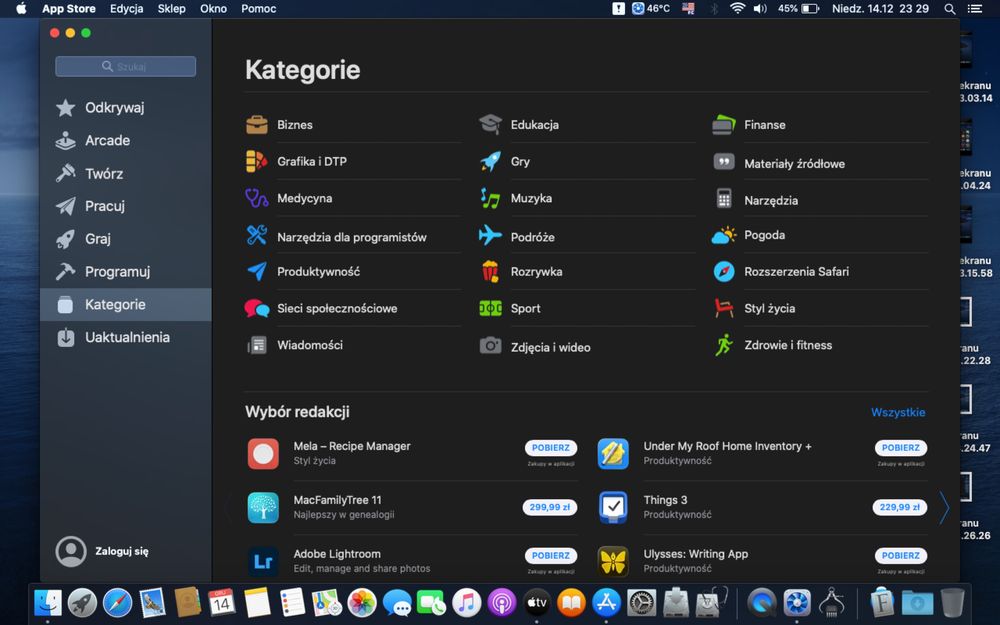The image size is (1000, 625).
Task: Click the Zdrowie i fitness runner icon
Action: click(724, 345)
